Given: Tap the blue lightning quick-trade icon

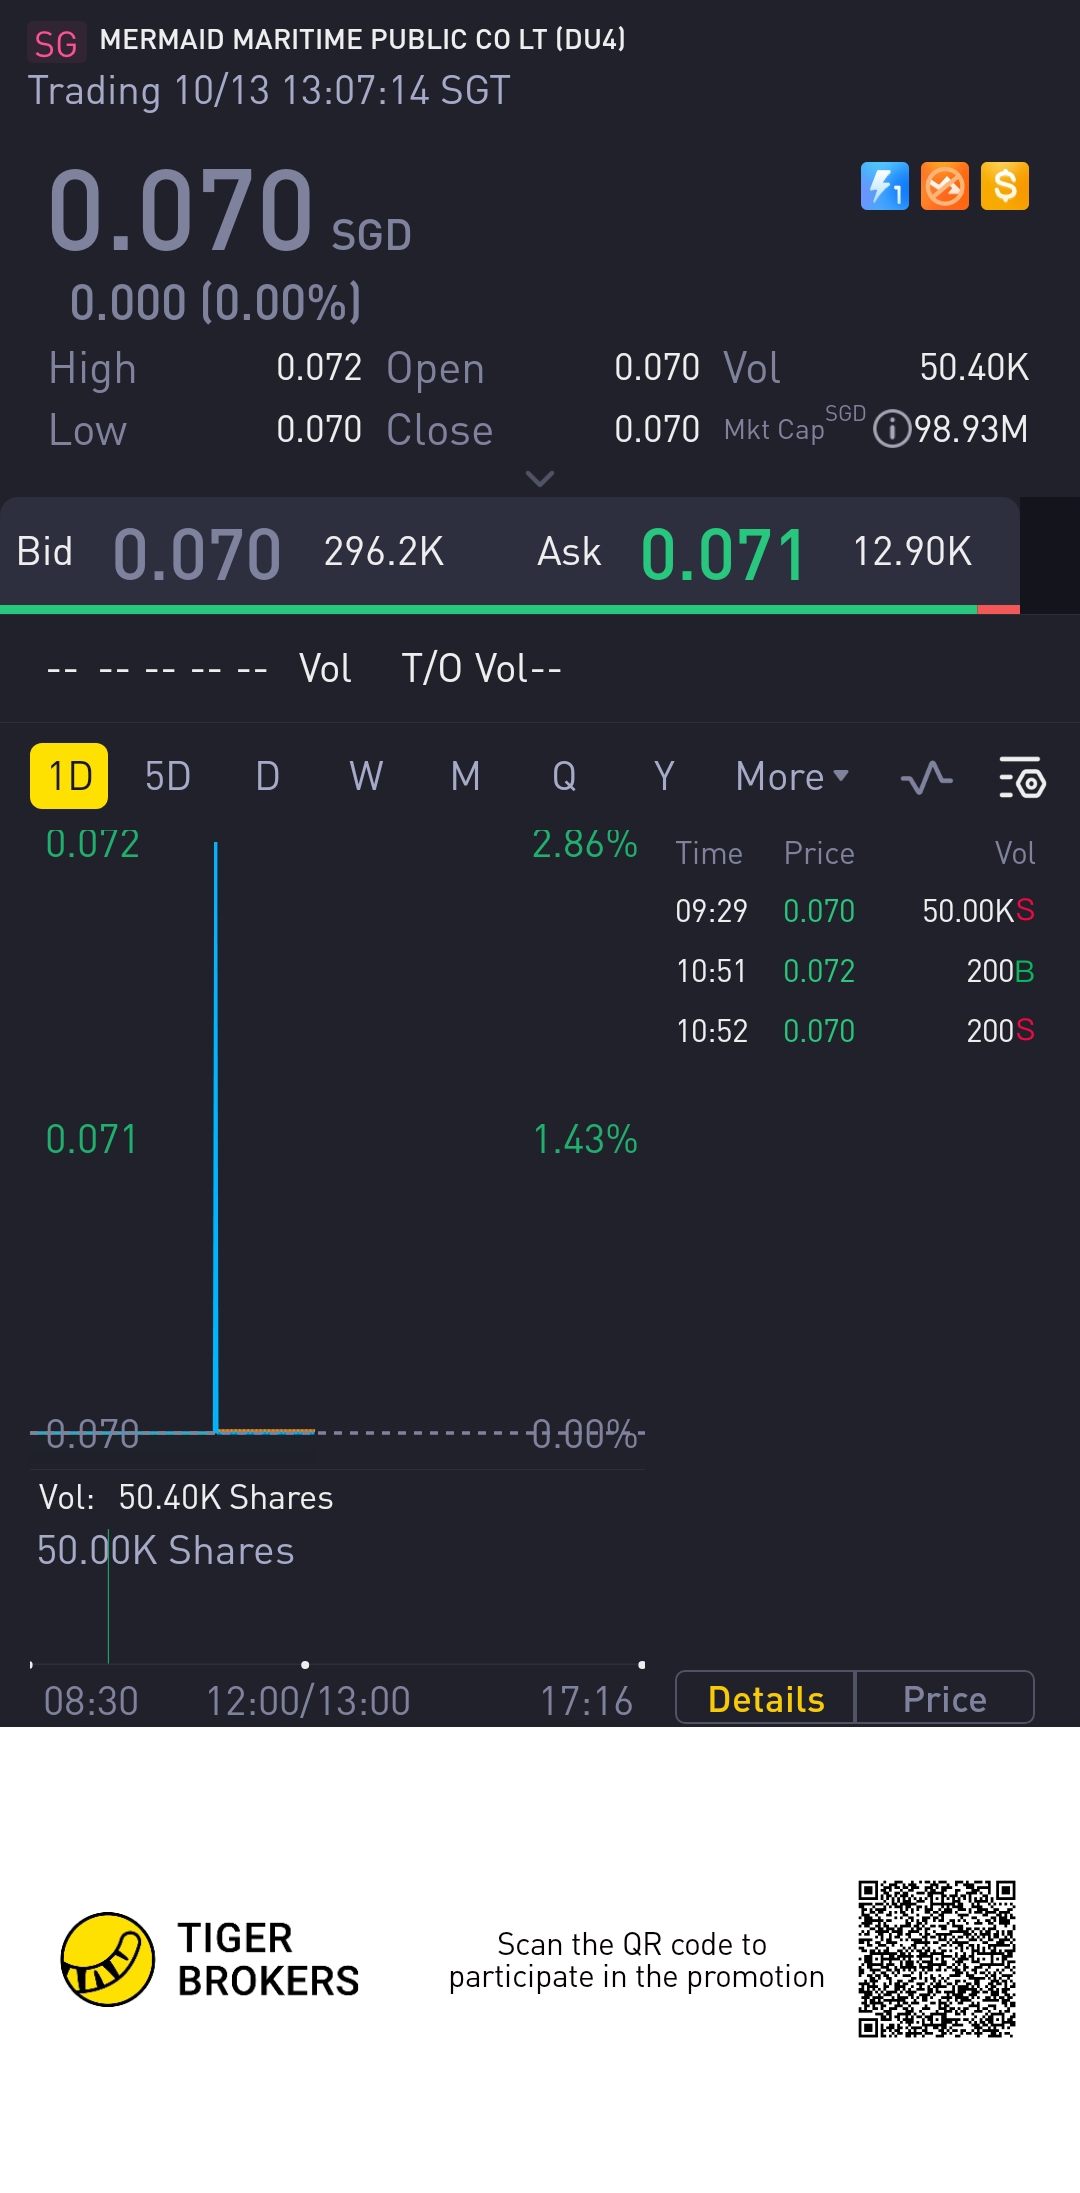Looking at the screenshot, I should coord(884,186).
